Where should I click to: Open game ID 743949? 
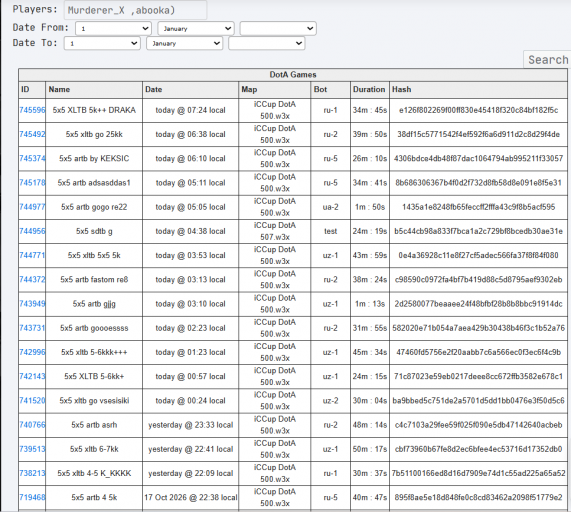point(32,304)
